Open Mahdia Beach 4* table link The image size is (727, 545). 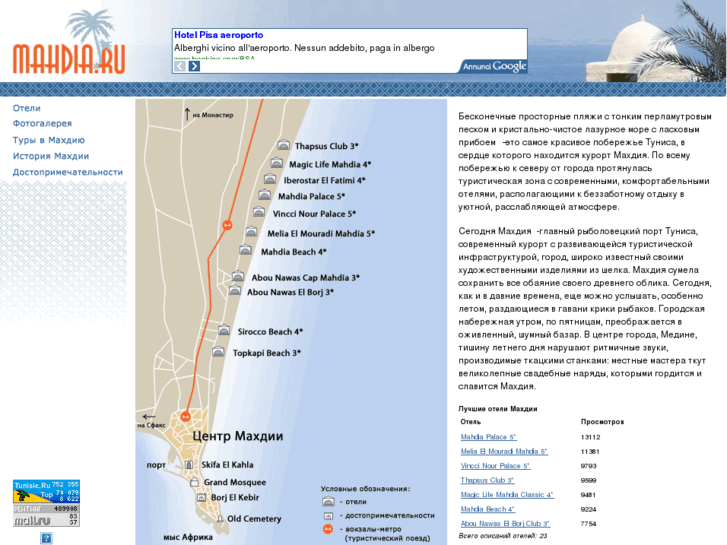click(488, 509)
